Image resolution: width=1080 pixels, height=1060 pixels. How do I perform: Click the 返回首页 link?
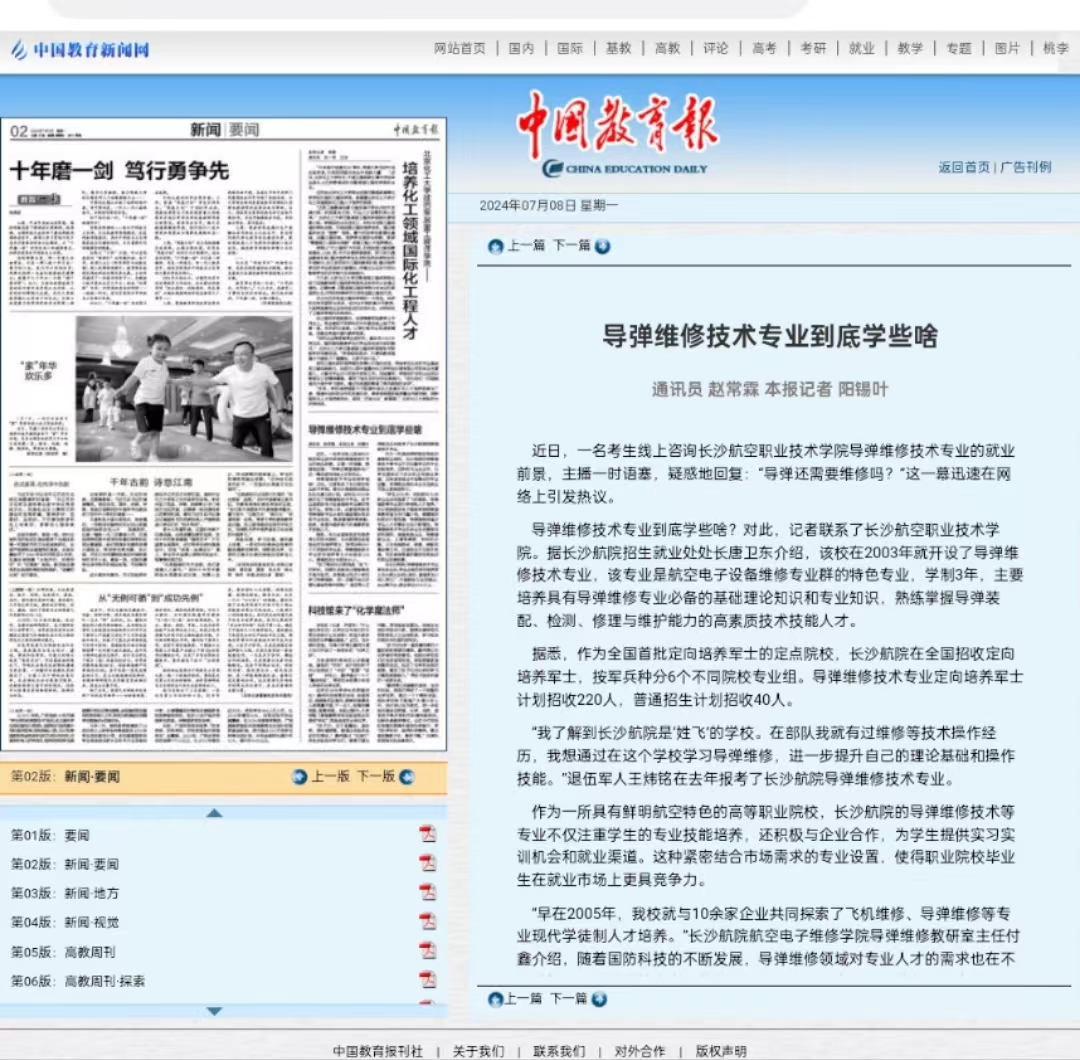coord(964,167)
